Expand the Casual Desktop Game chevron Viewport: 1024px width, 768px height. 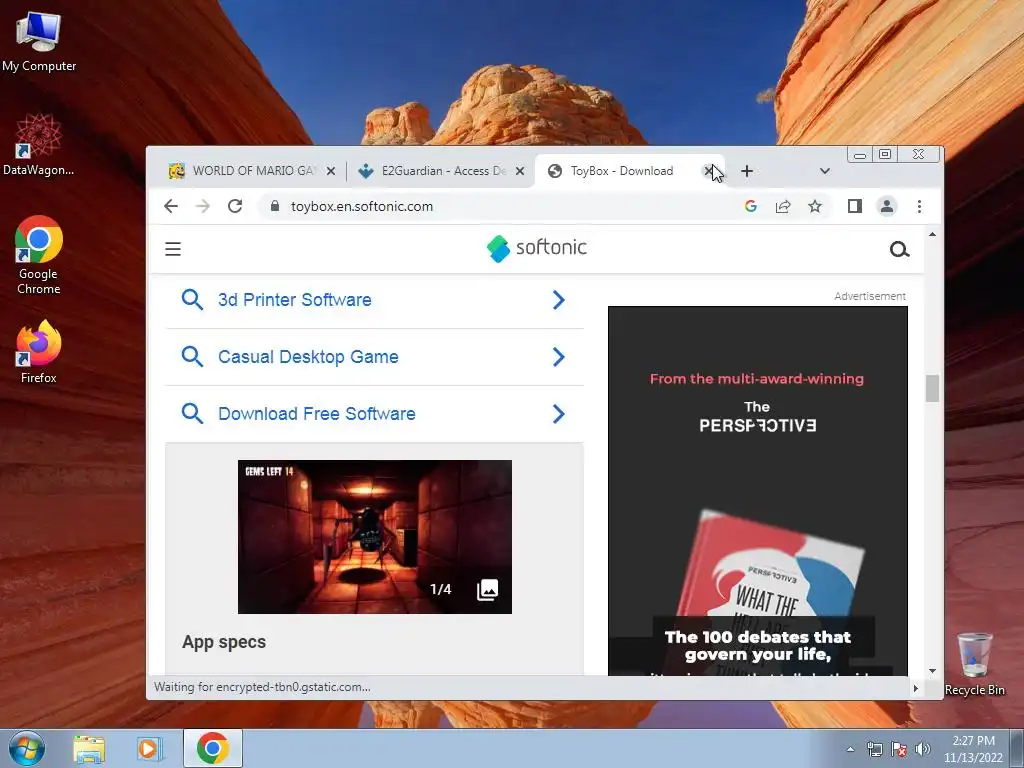(558, 357)
